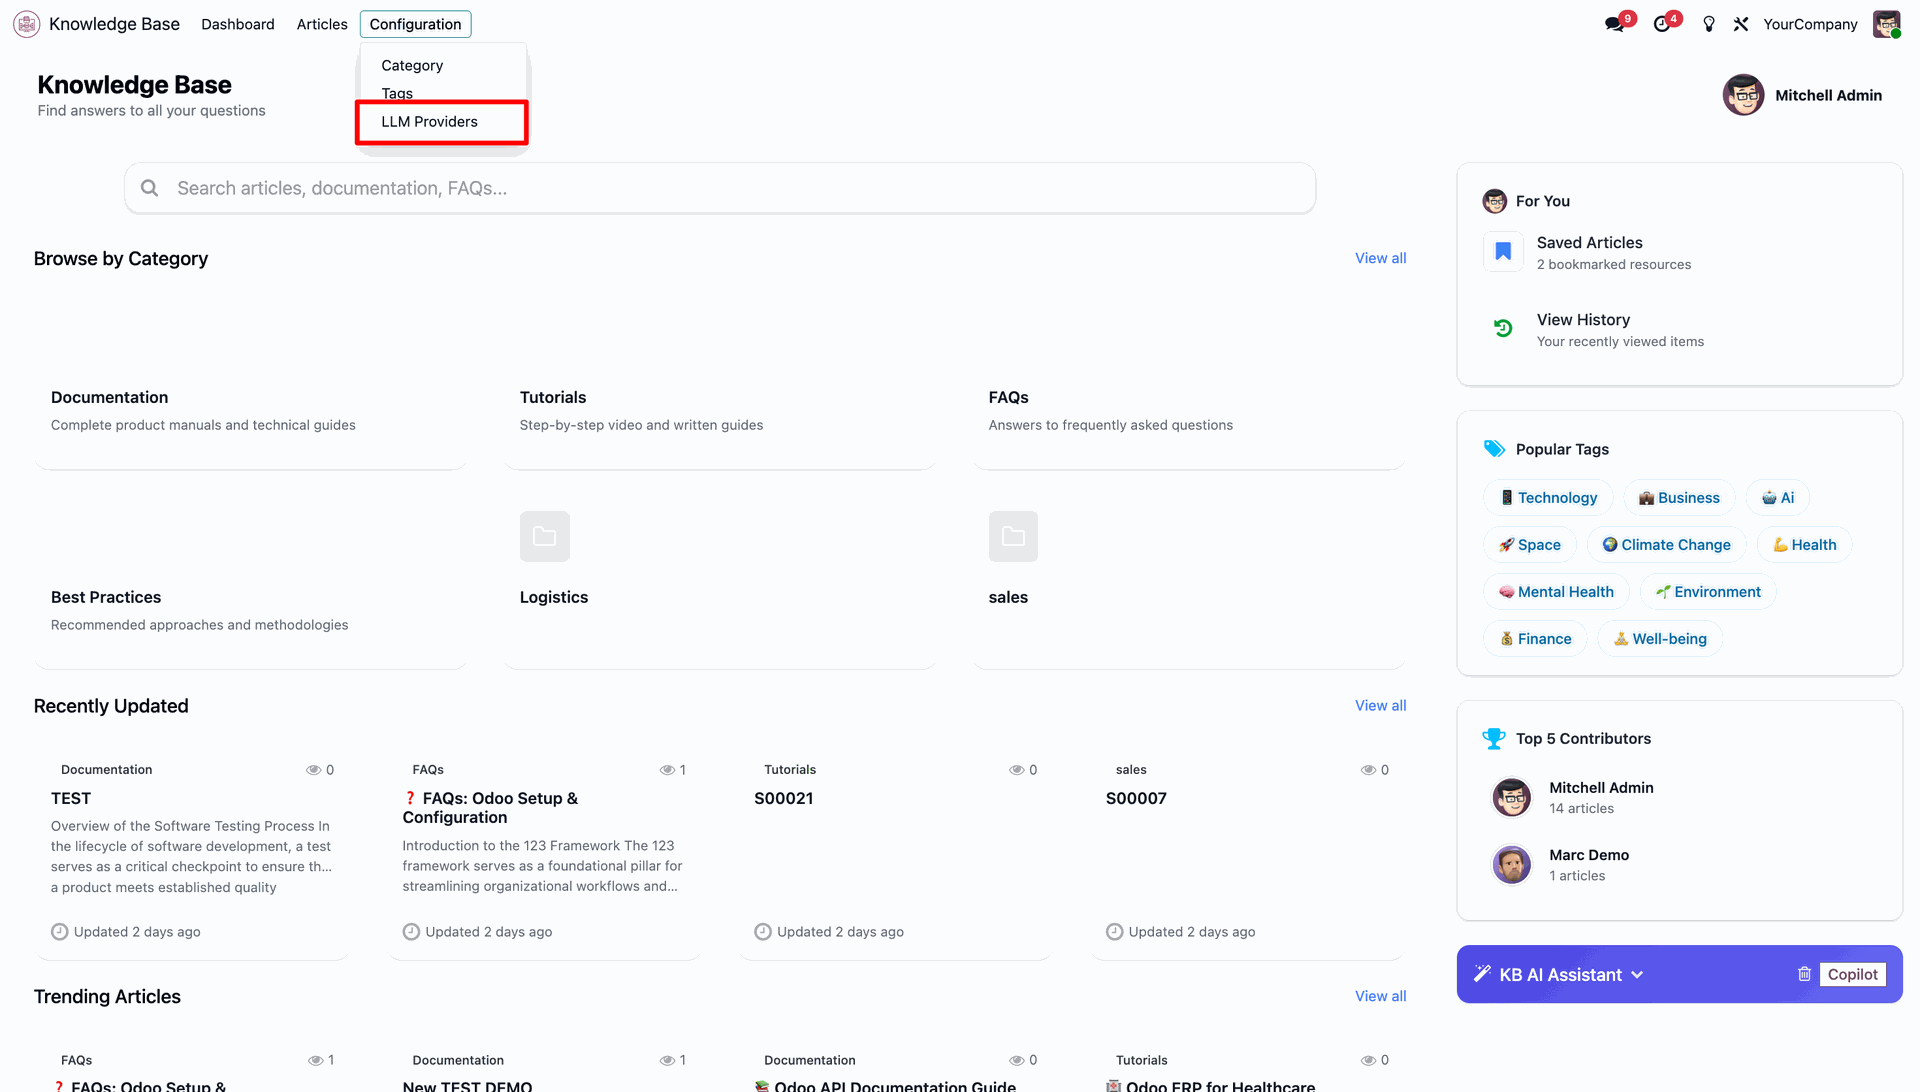This screenshot has height=1092, width=1920.
Task: Click View all next to Browse by Category
Action: point(1380,258)
